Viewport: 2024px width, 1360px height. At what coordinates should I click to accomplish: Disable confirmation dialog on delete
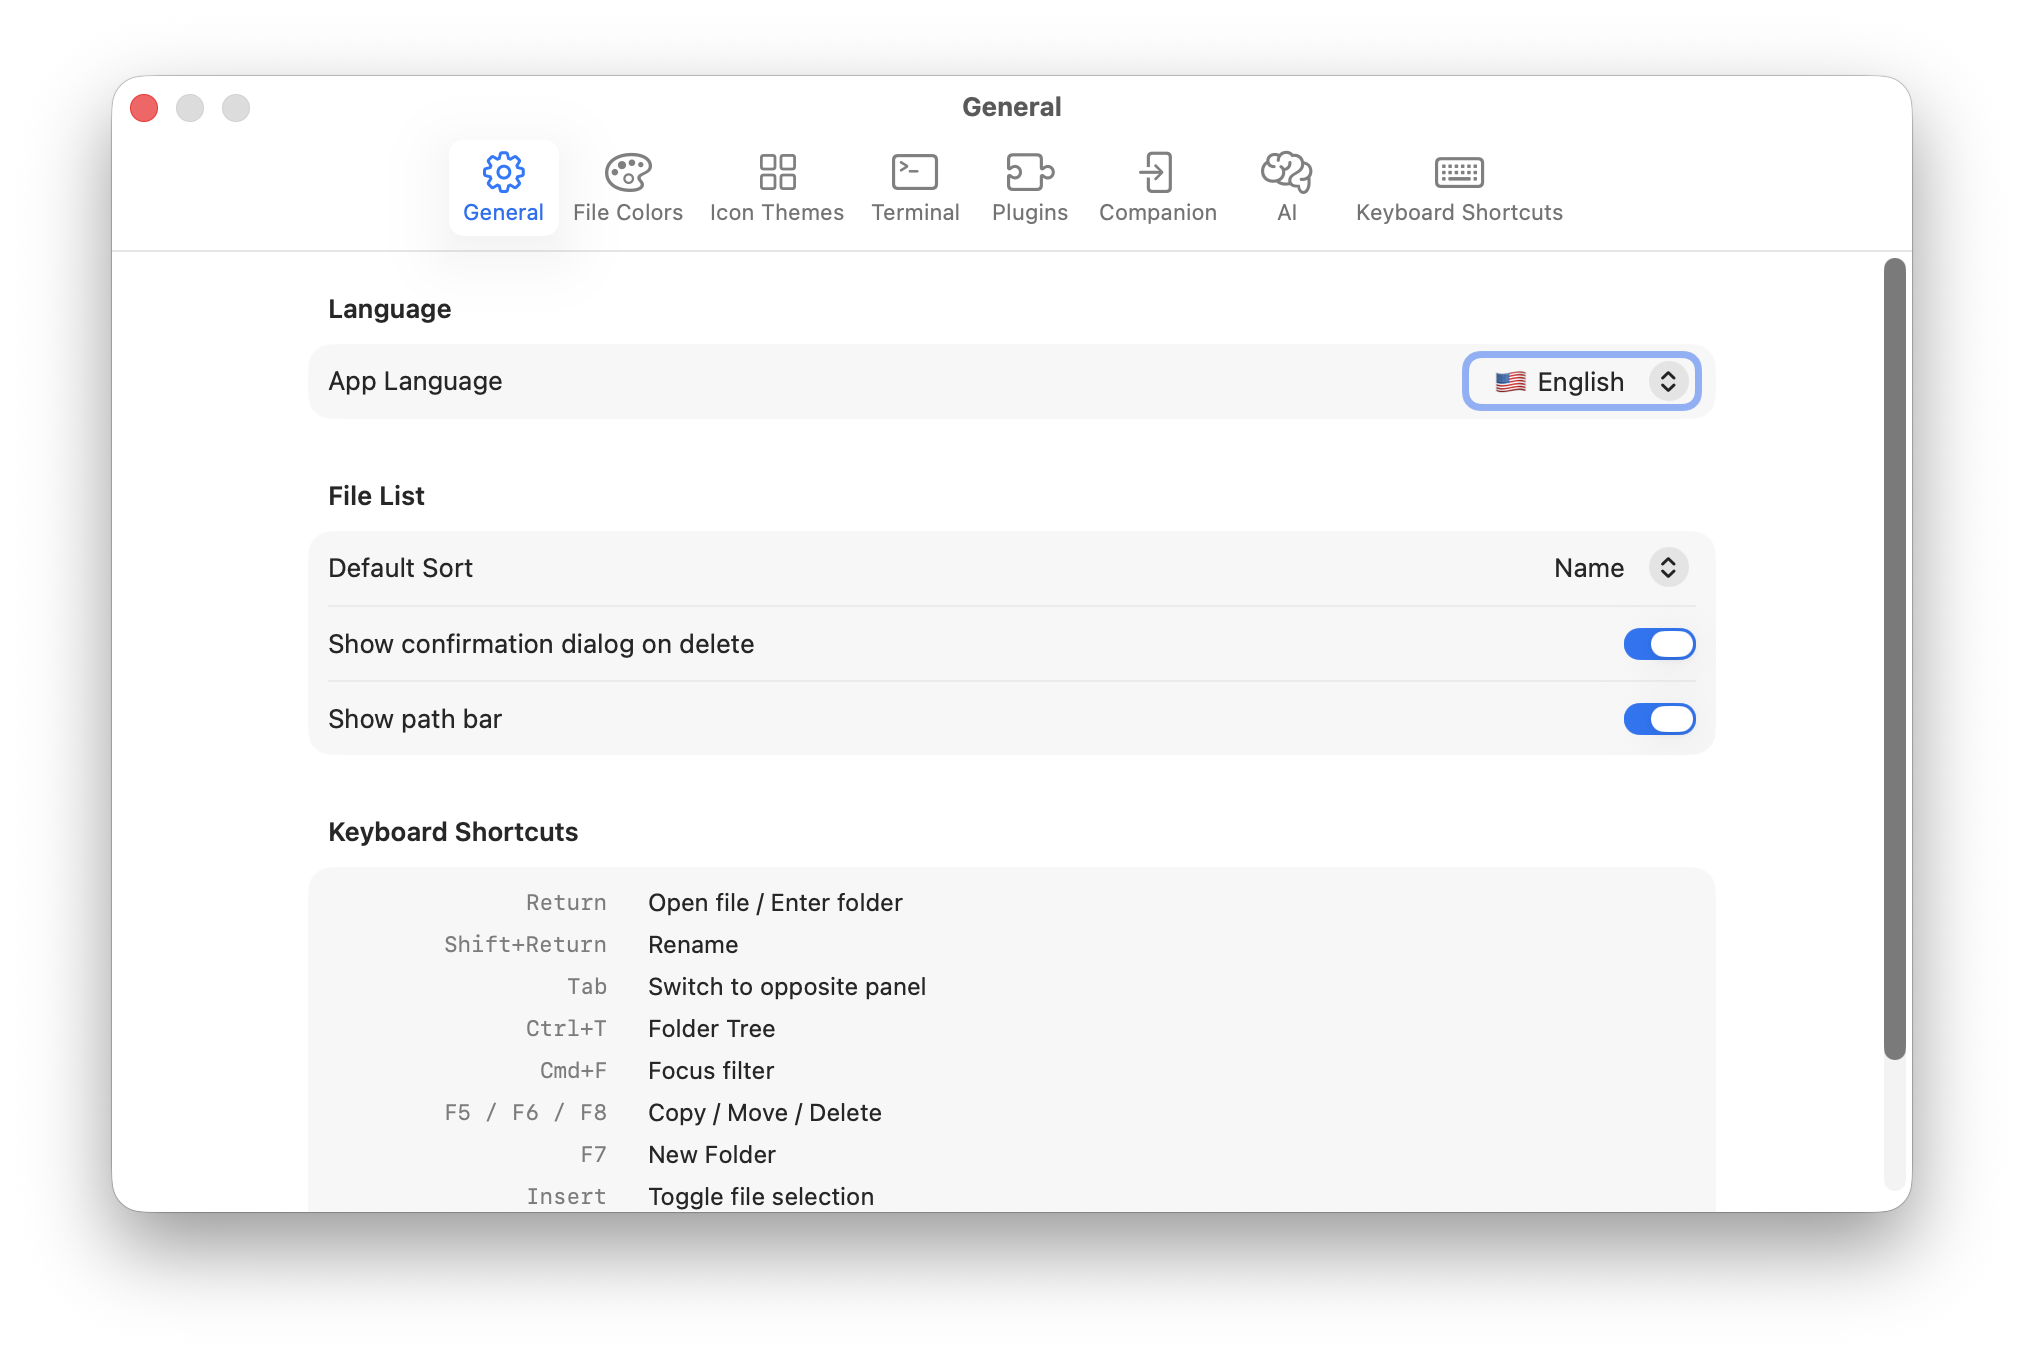pyautogui.click(x=1659, y=644)
